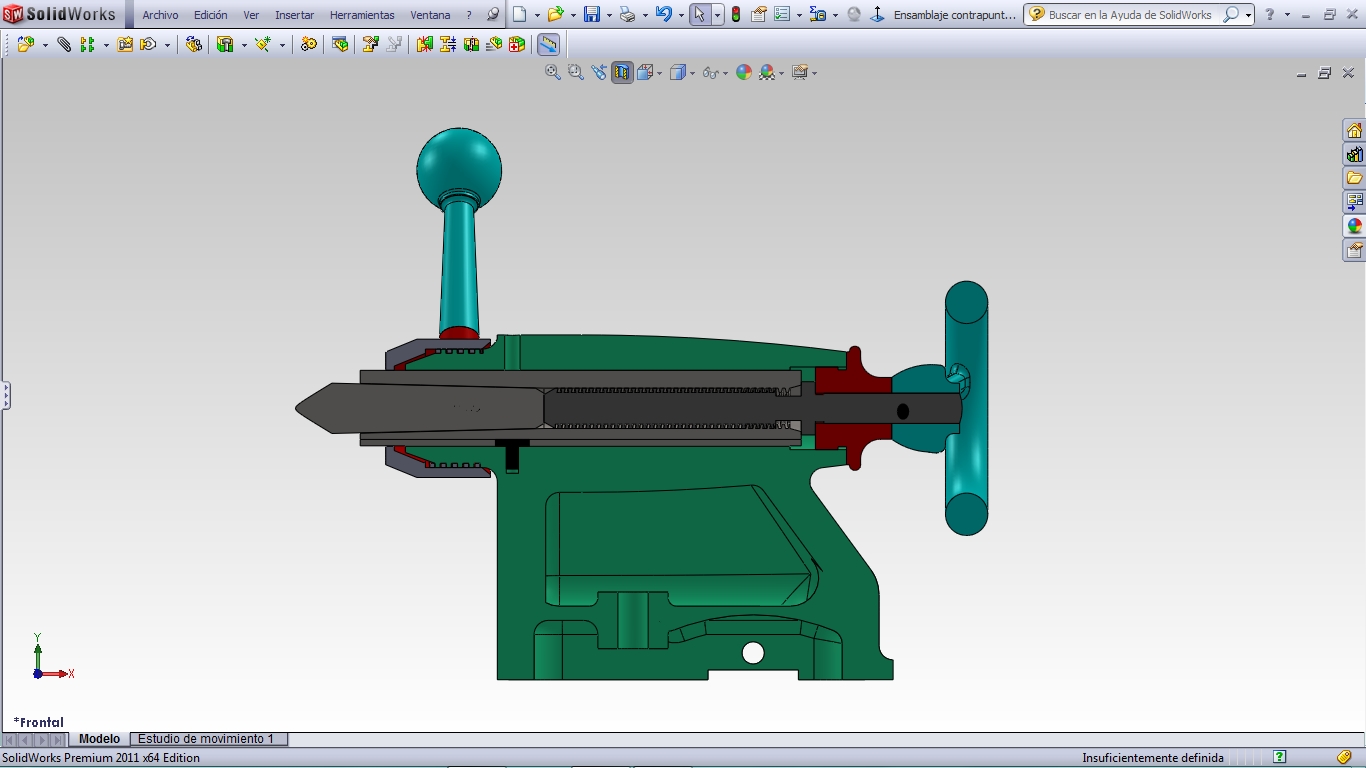Screen dimensions: 1366x768
Task: Click the Exploded View icon
Action: coord(371,45)
